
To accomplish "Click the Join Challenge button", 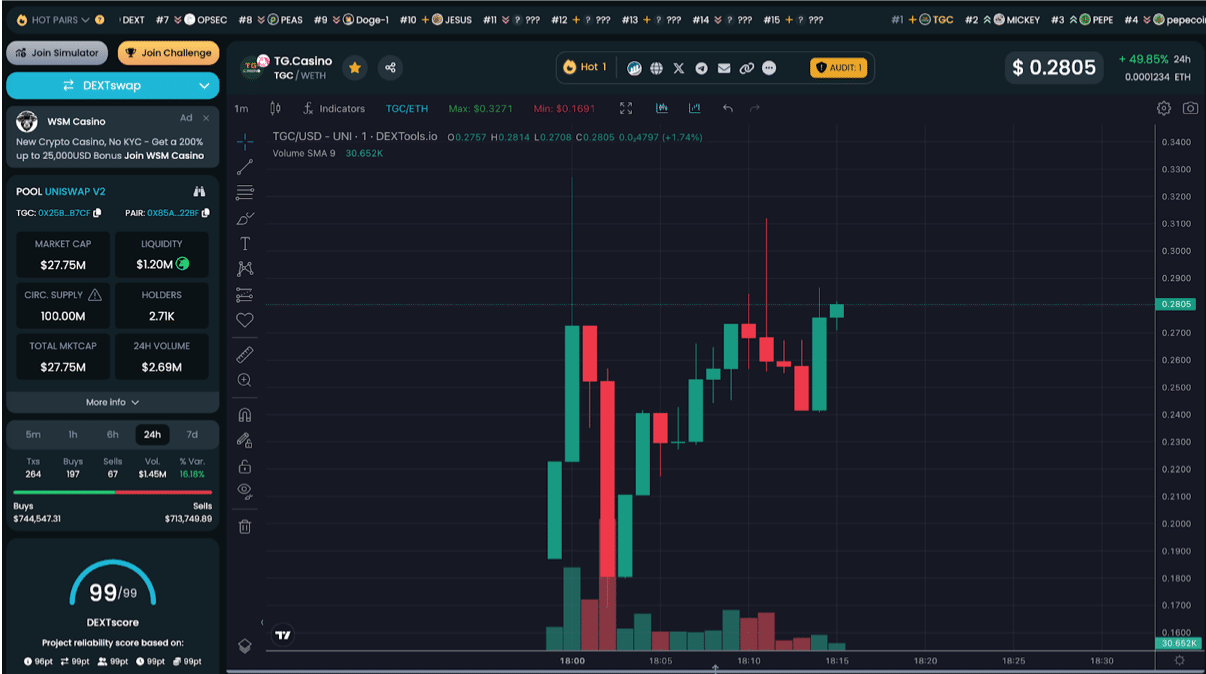I will point(169,52).
